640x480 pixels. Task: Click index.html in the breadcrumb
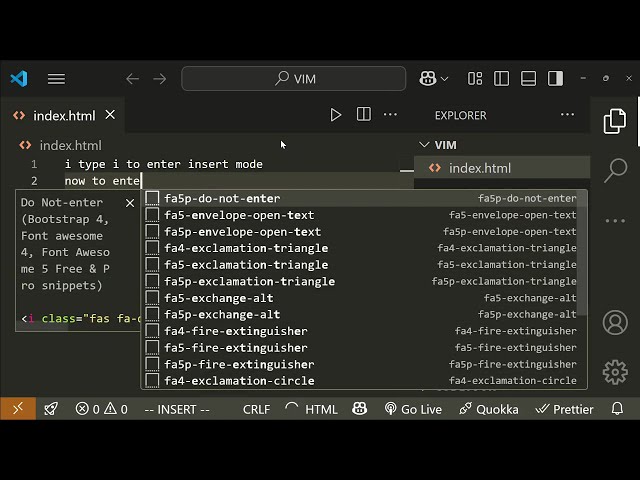[71, 145]
